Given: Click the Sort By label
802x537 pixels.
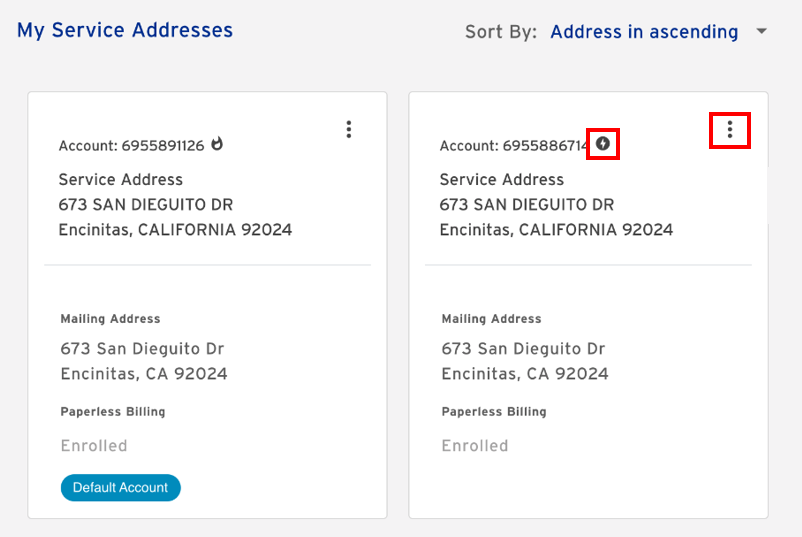Looking at the screenshot, I should 501,32.
